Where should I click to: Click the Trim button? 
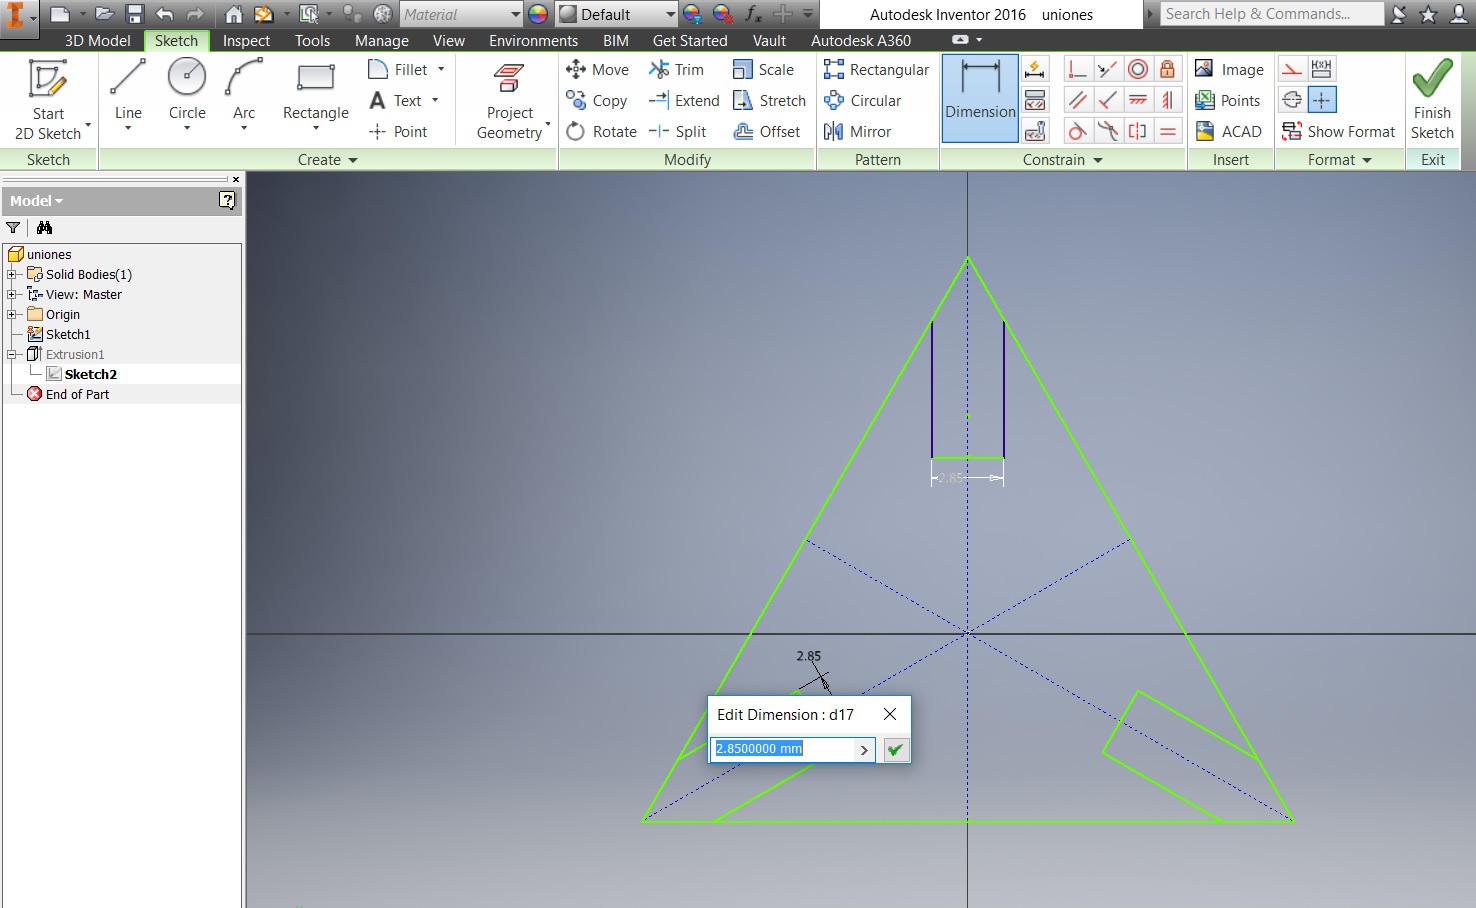[x=677, y=69]
